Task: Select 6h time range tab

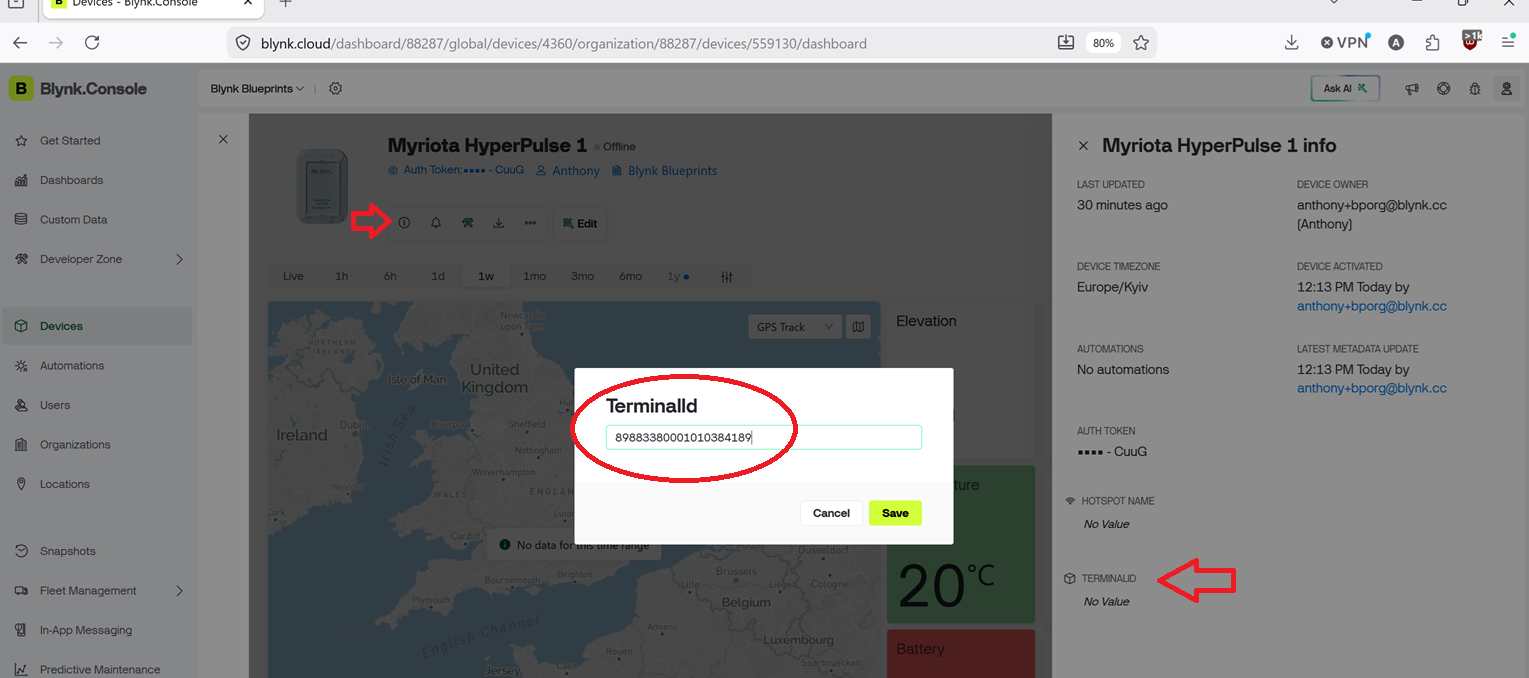Action: (390, 276)
